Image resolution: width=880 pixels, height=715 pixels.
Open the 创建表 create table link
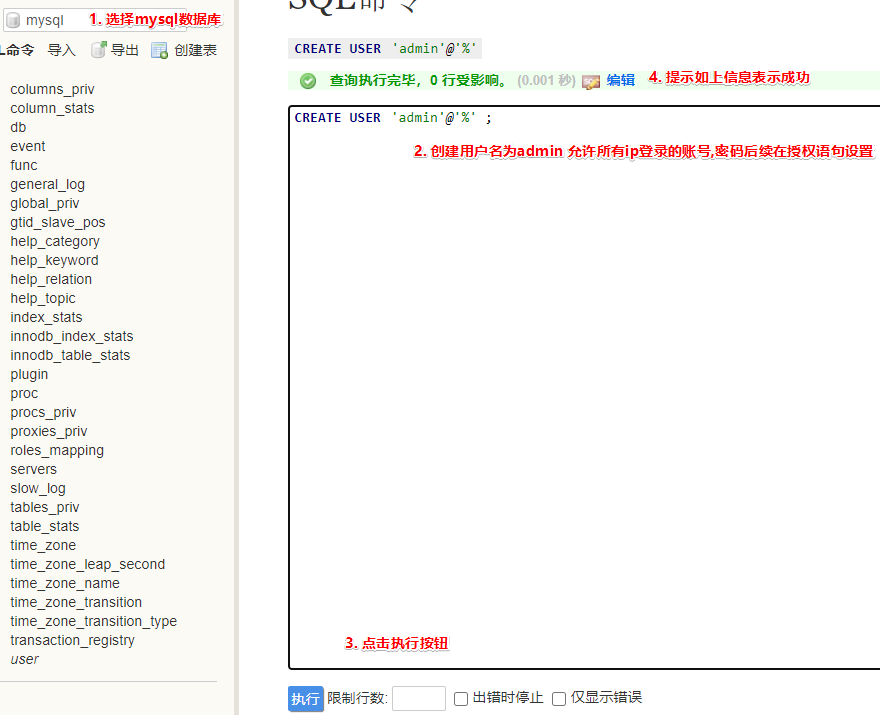pyautogui.click(x=195, y=50)
